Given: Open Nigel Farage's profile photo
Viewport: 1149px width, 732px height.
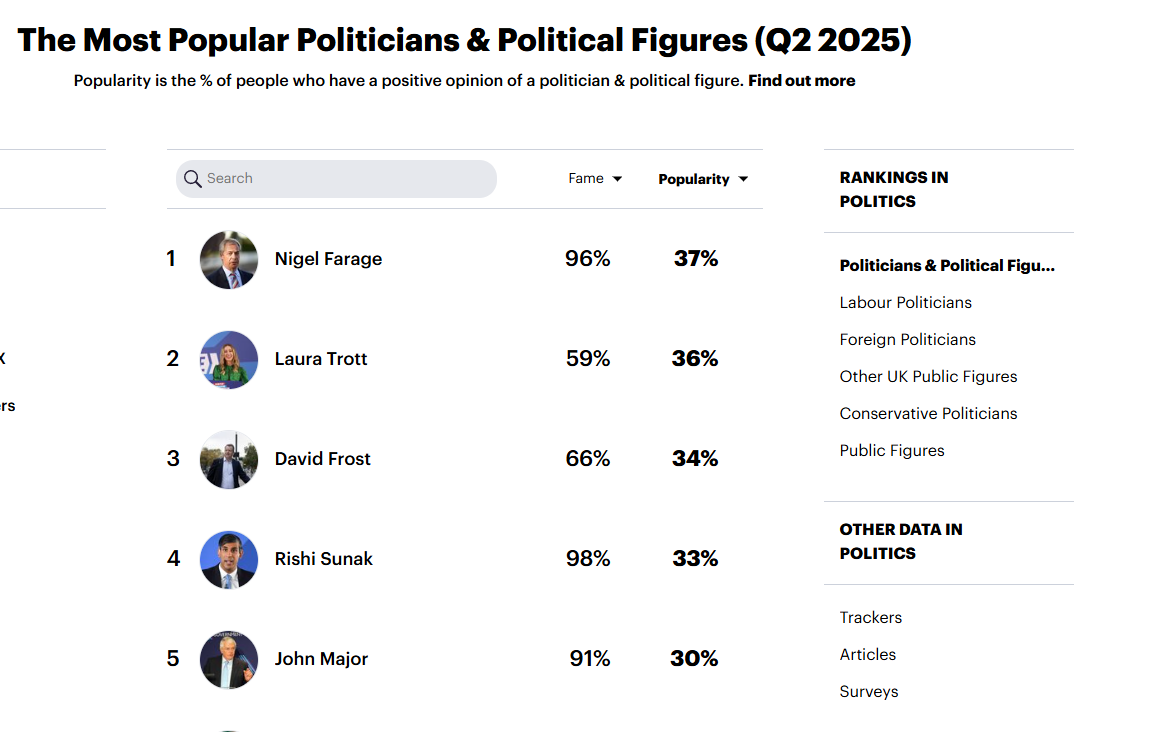Looking at the screenshot, I should 229,259.
